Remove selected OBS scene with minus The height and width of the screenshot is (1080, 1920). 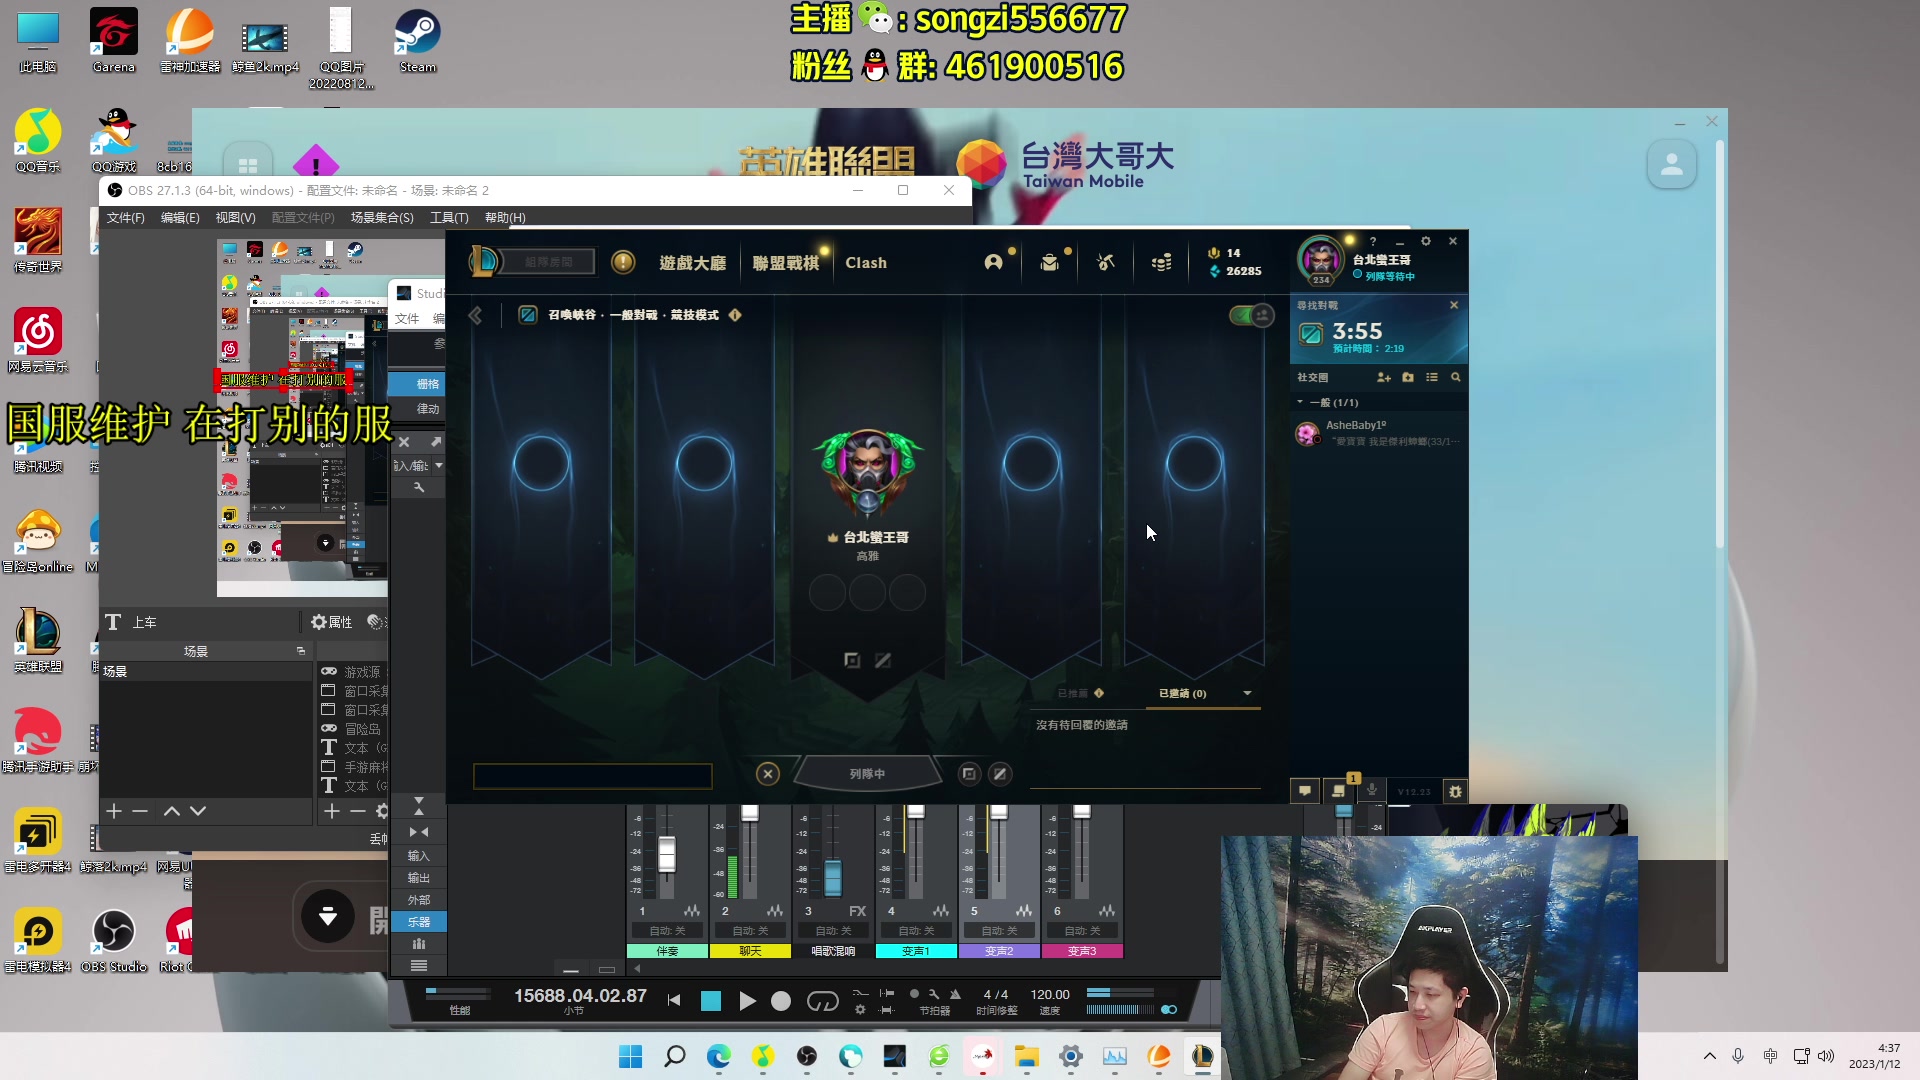click(x=140, y=811)
